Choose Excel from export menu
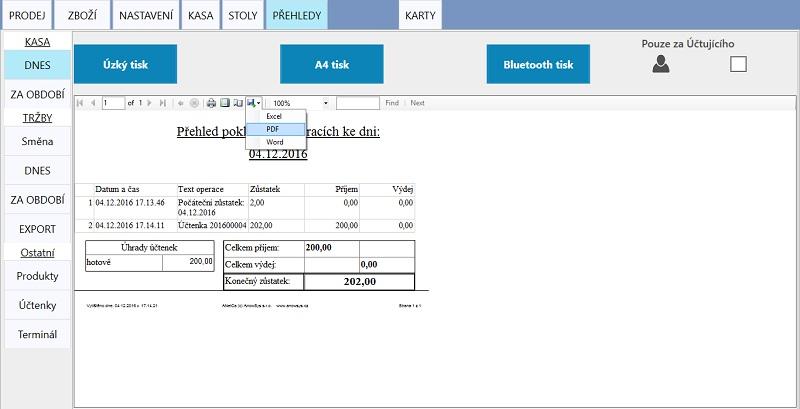 [276, 116]
